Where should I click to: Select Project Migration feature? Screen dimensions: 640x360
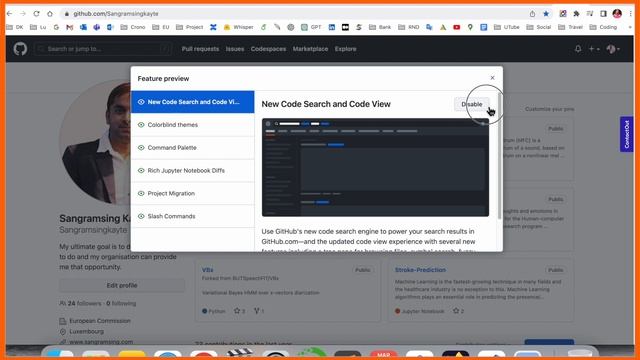(x=193, y=193)
